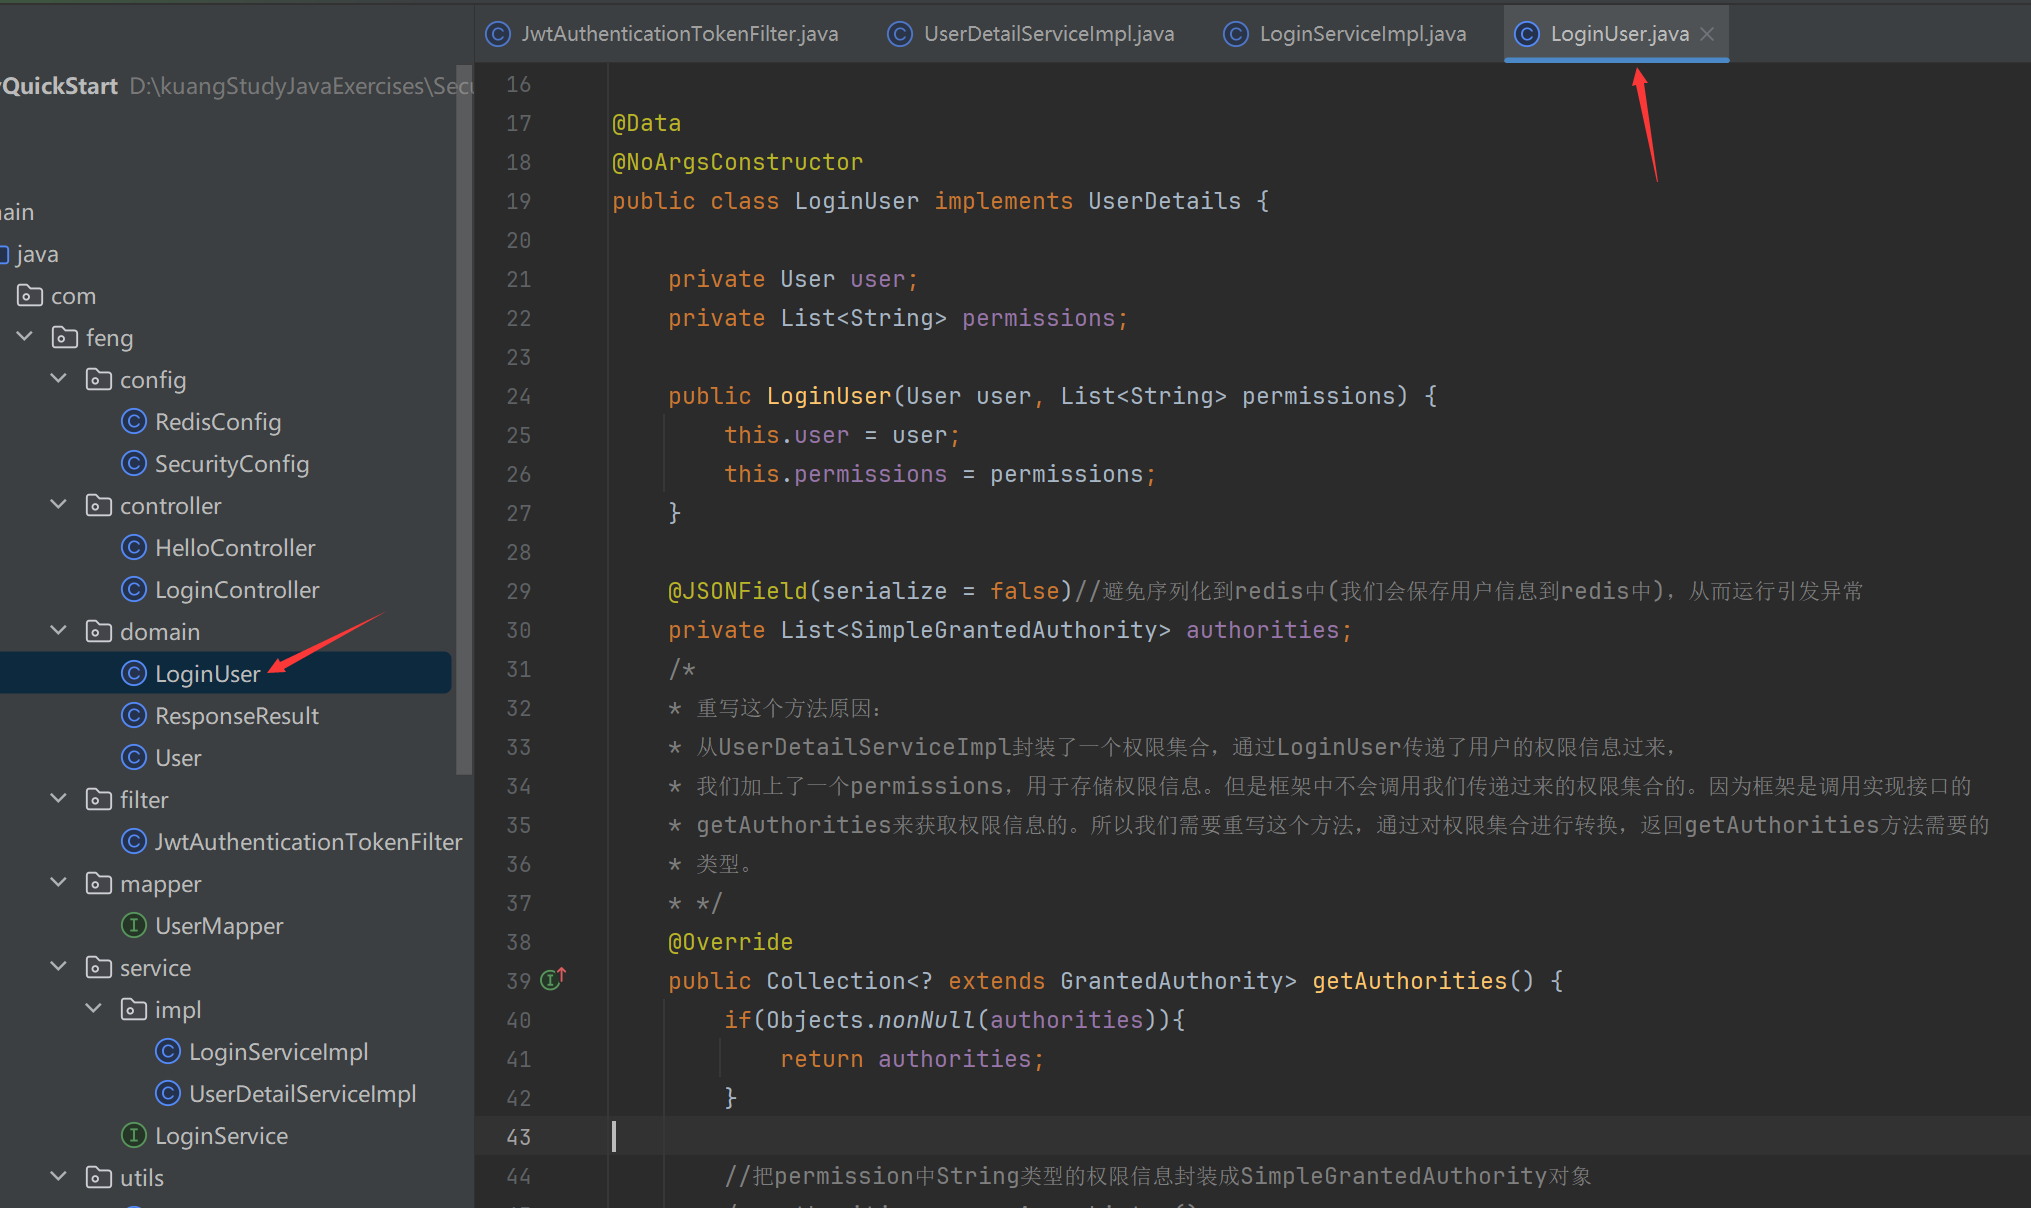Click the mapper folder icon
Screen dimensions: 2031x1208
tap(99, 883)
